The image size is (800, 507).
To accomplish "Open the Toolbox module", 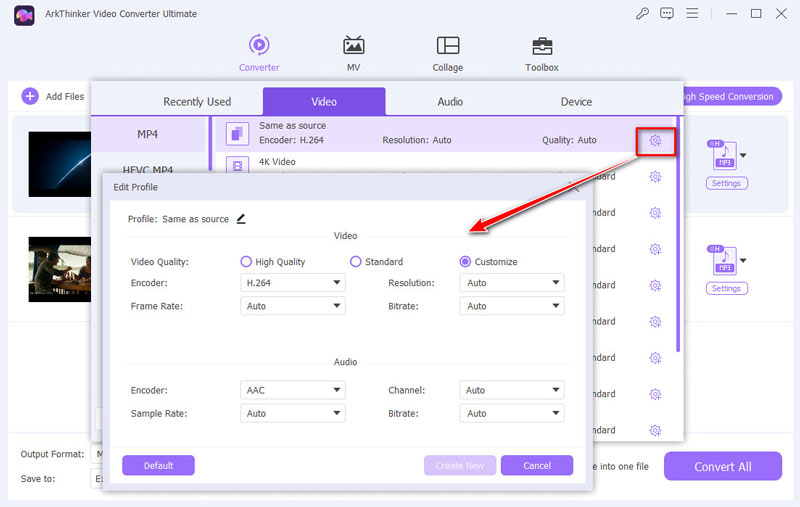I will [x=542, y=53].
